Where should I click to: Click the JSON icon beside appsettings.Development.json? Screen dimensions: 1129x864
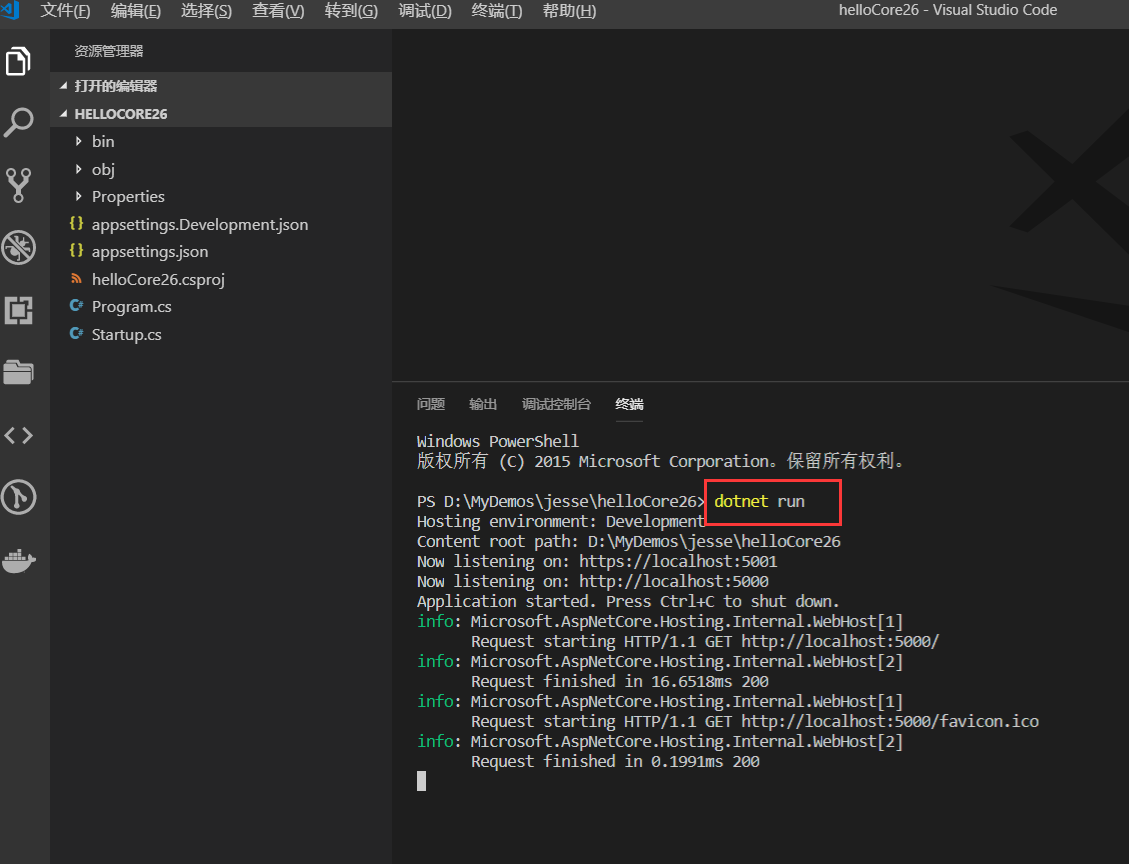(x=76, y=223)
